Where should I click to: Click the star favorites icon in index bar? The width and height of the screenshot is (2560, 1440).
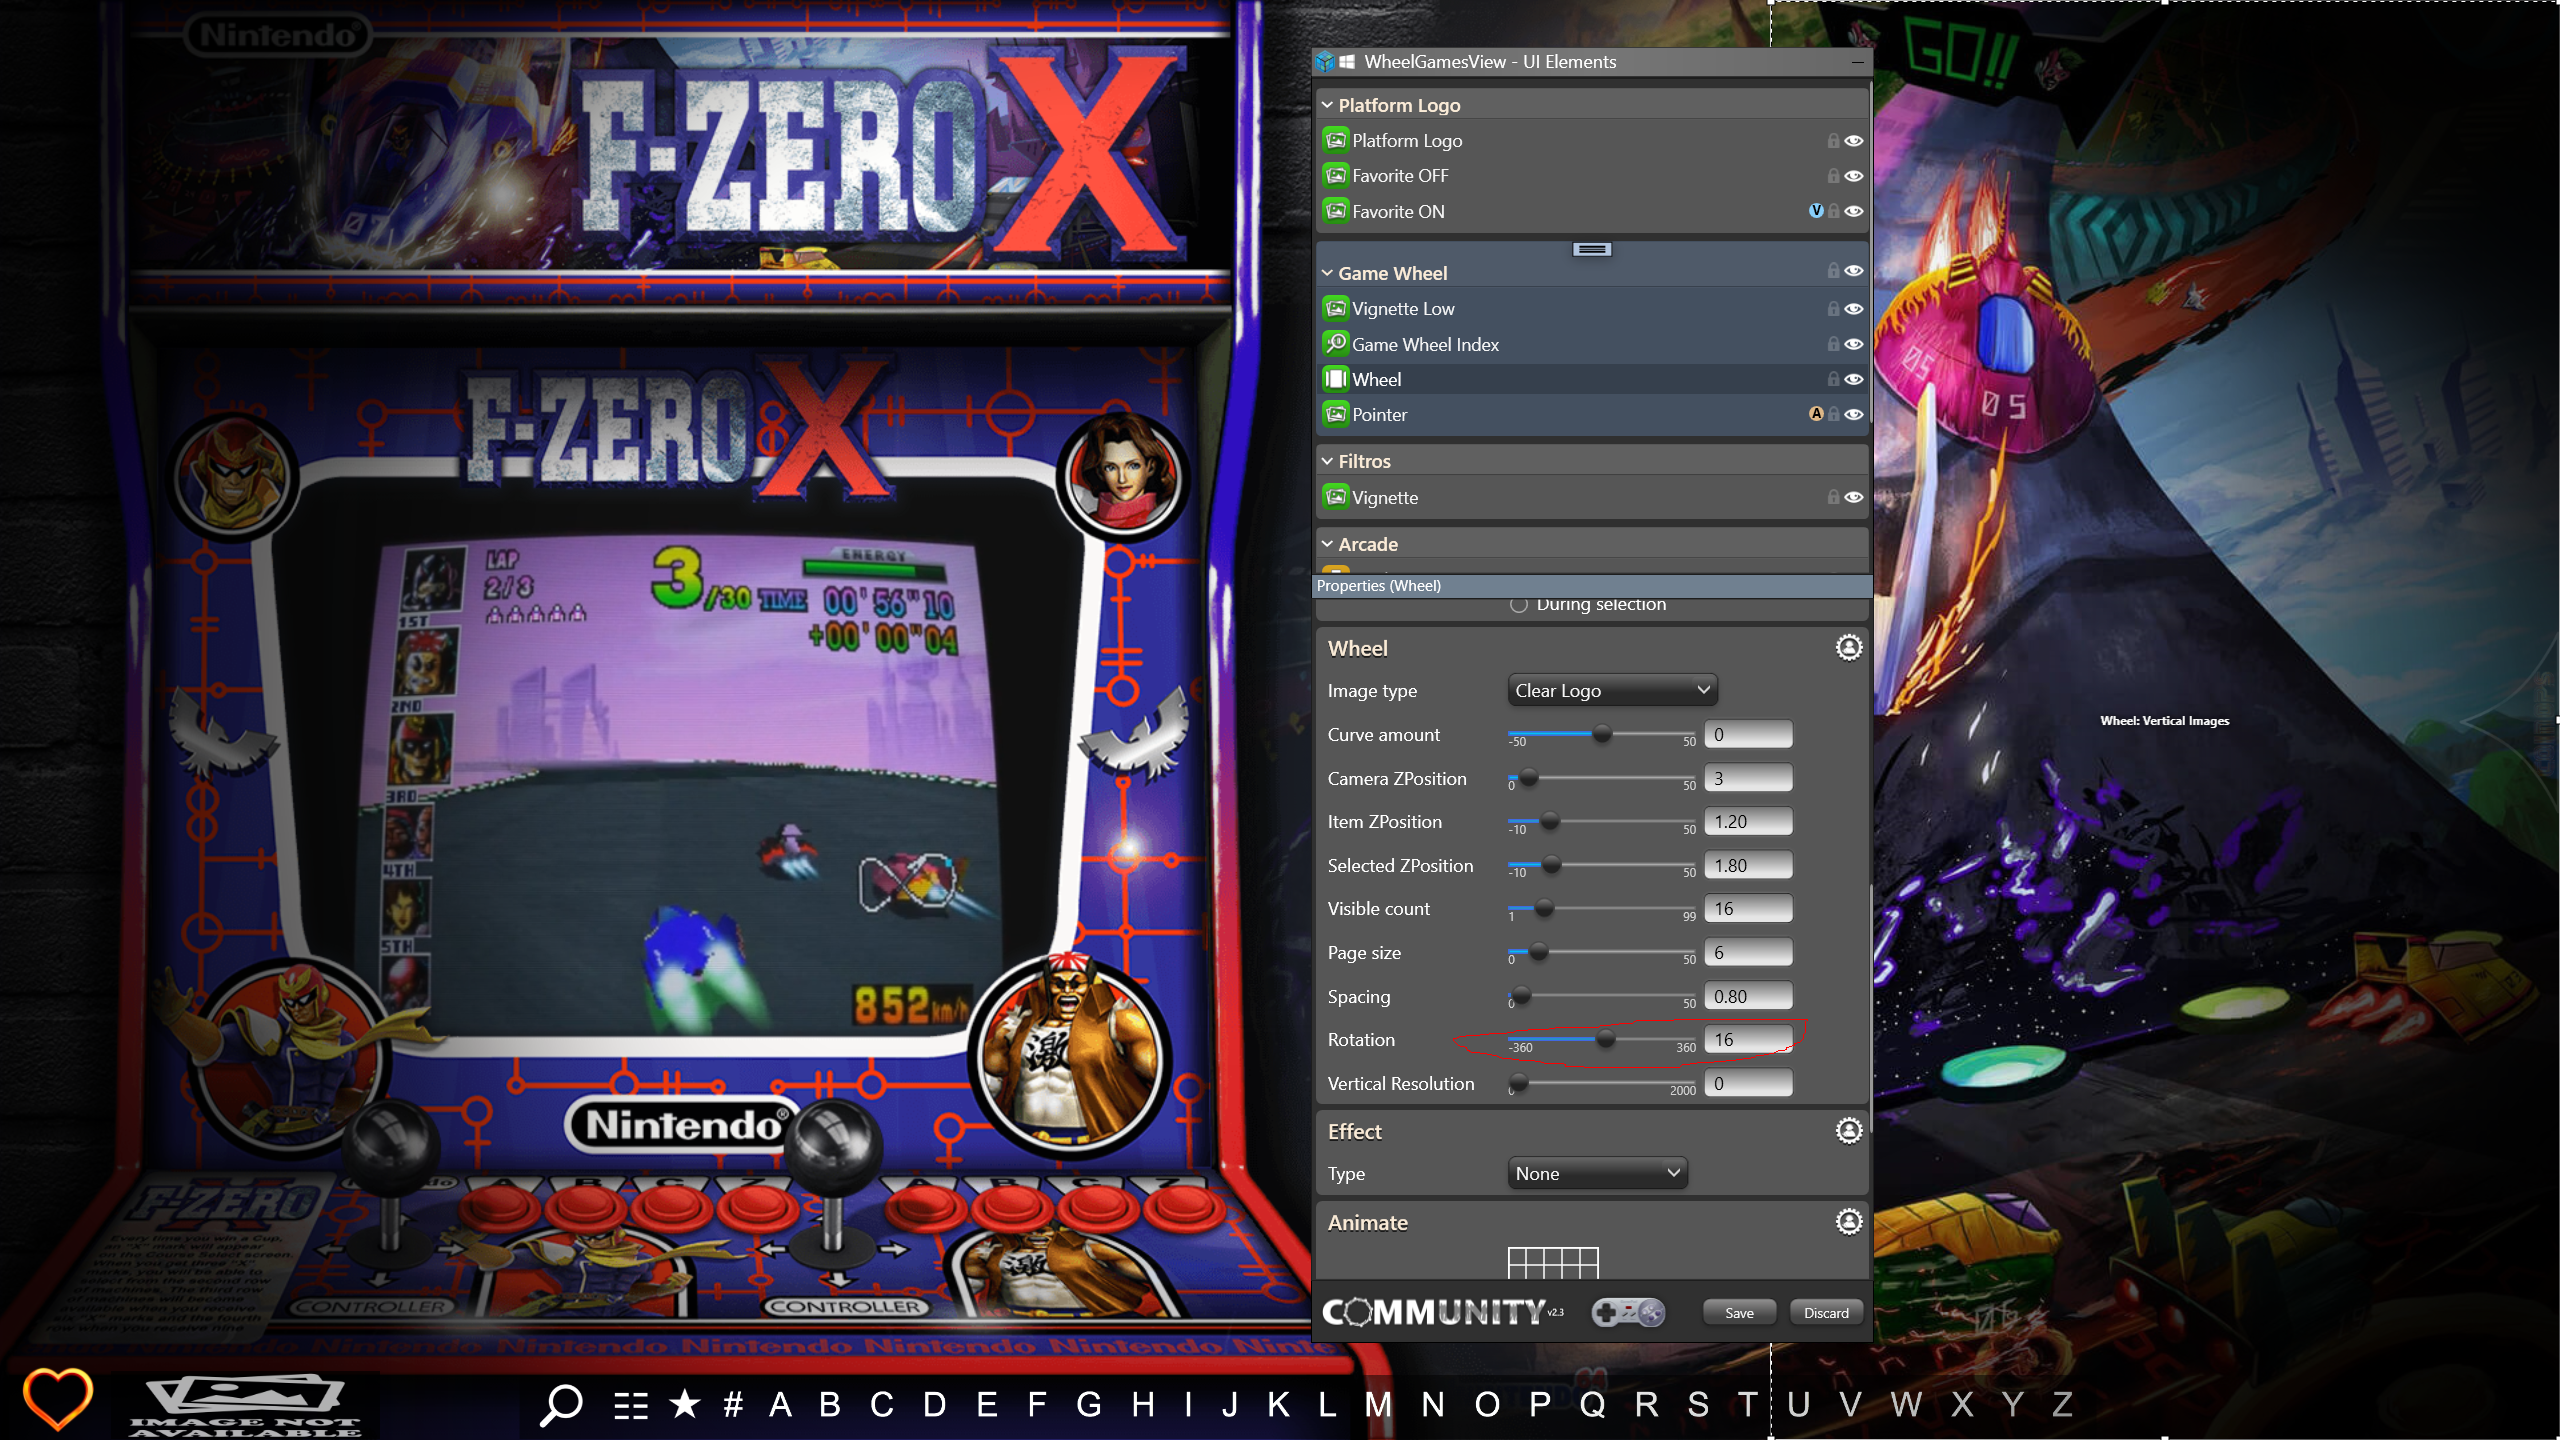pyautogui.click(x=685, y=1404)
